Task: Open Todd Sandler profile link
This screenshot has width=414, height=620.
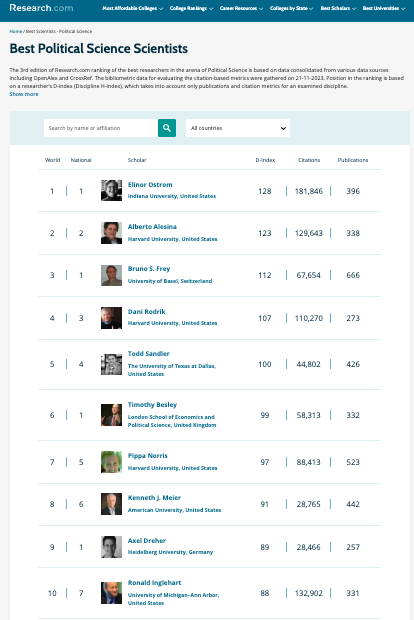Action: 149,353
